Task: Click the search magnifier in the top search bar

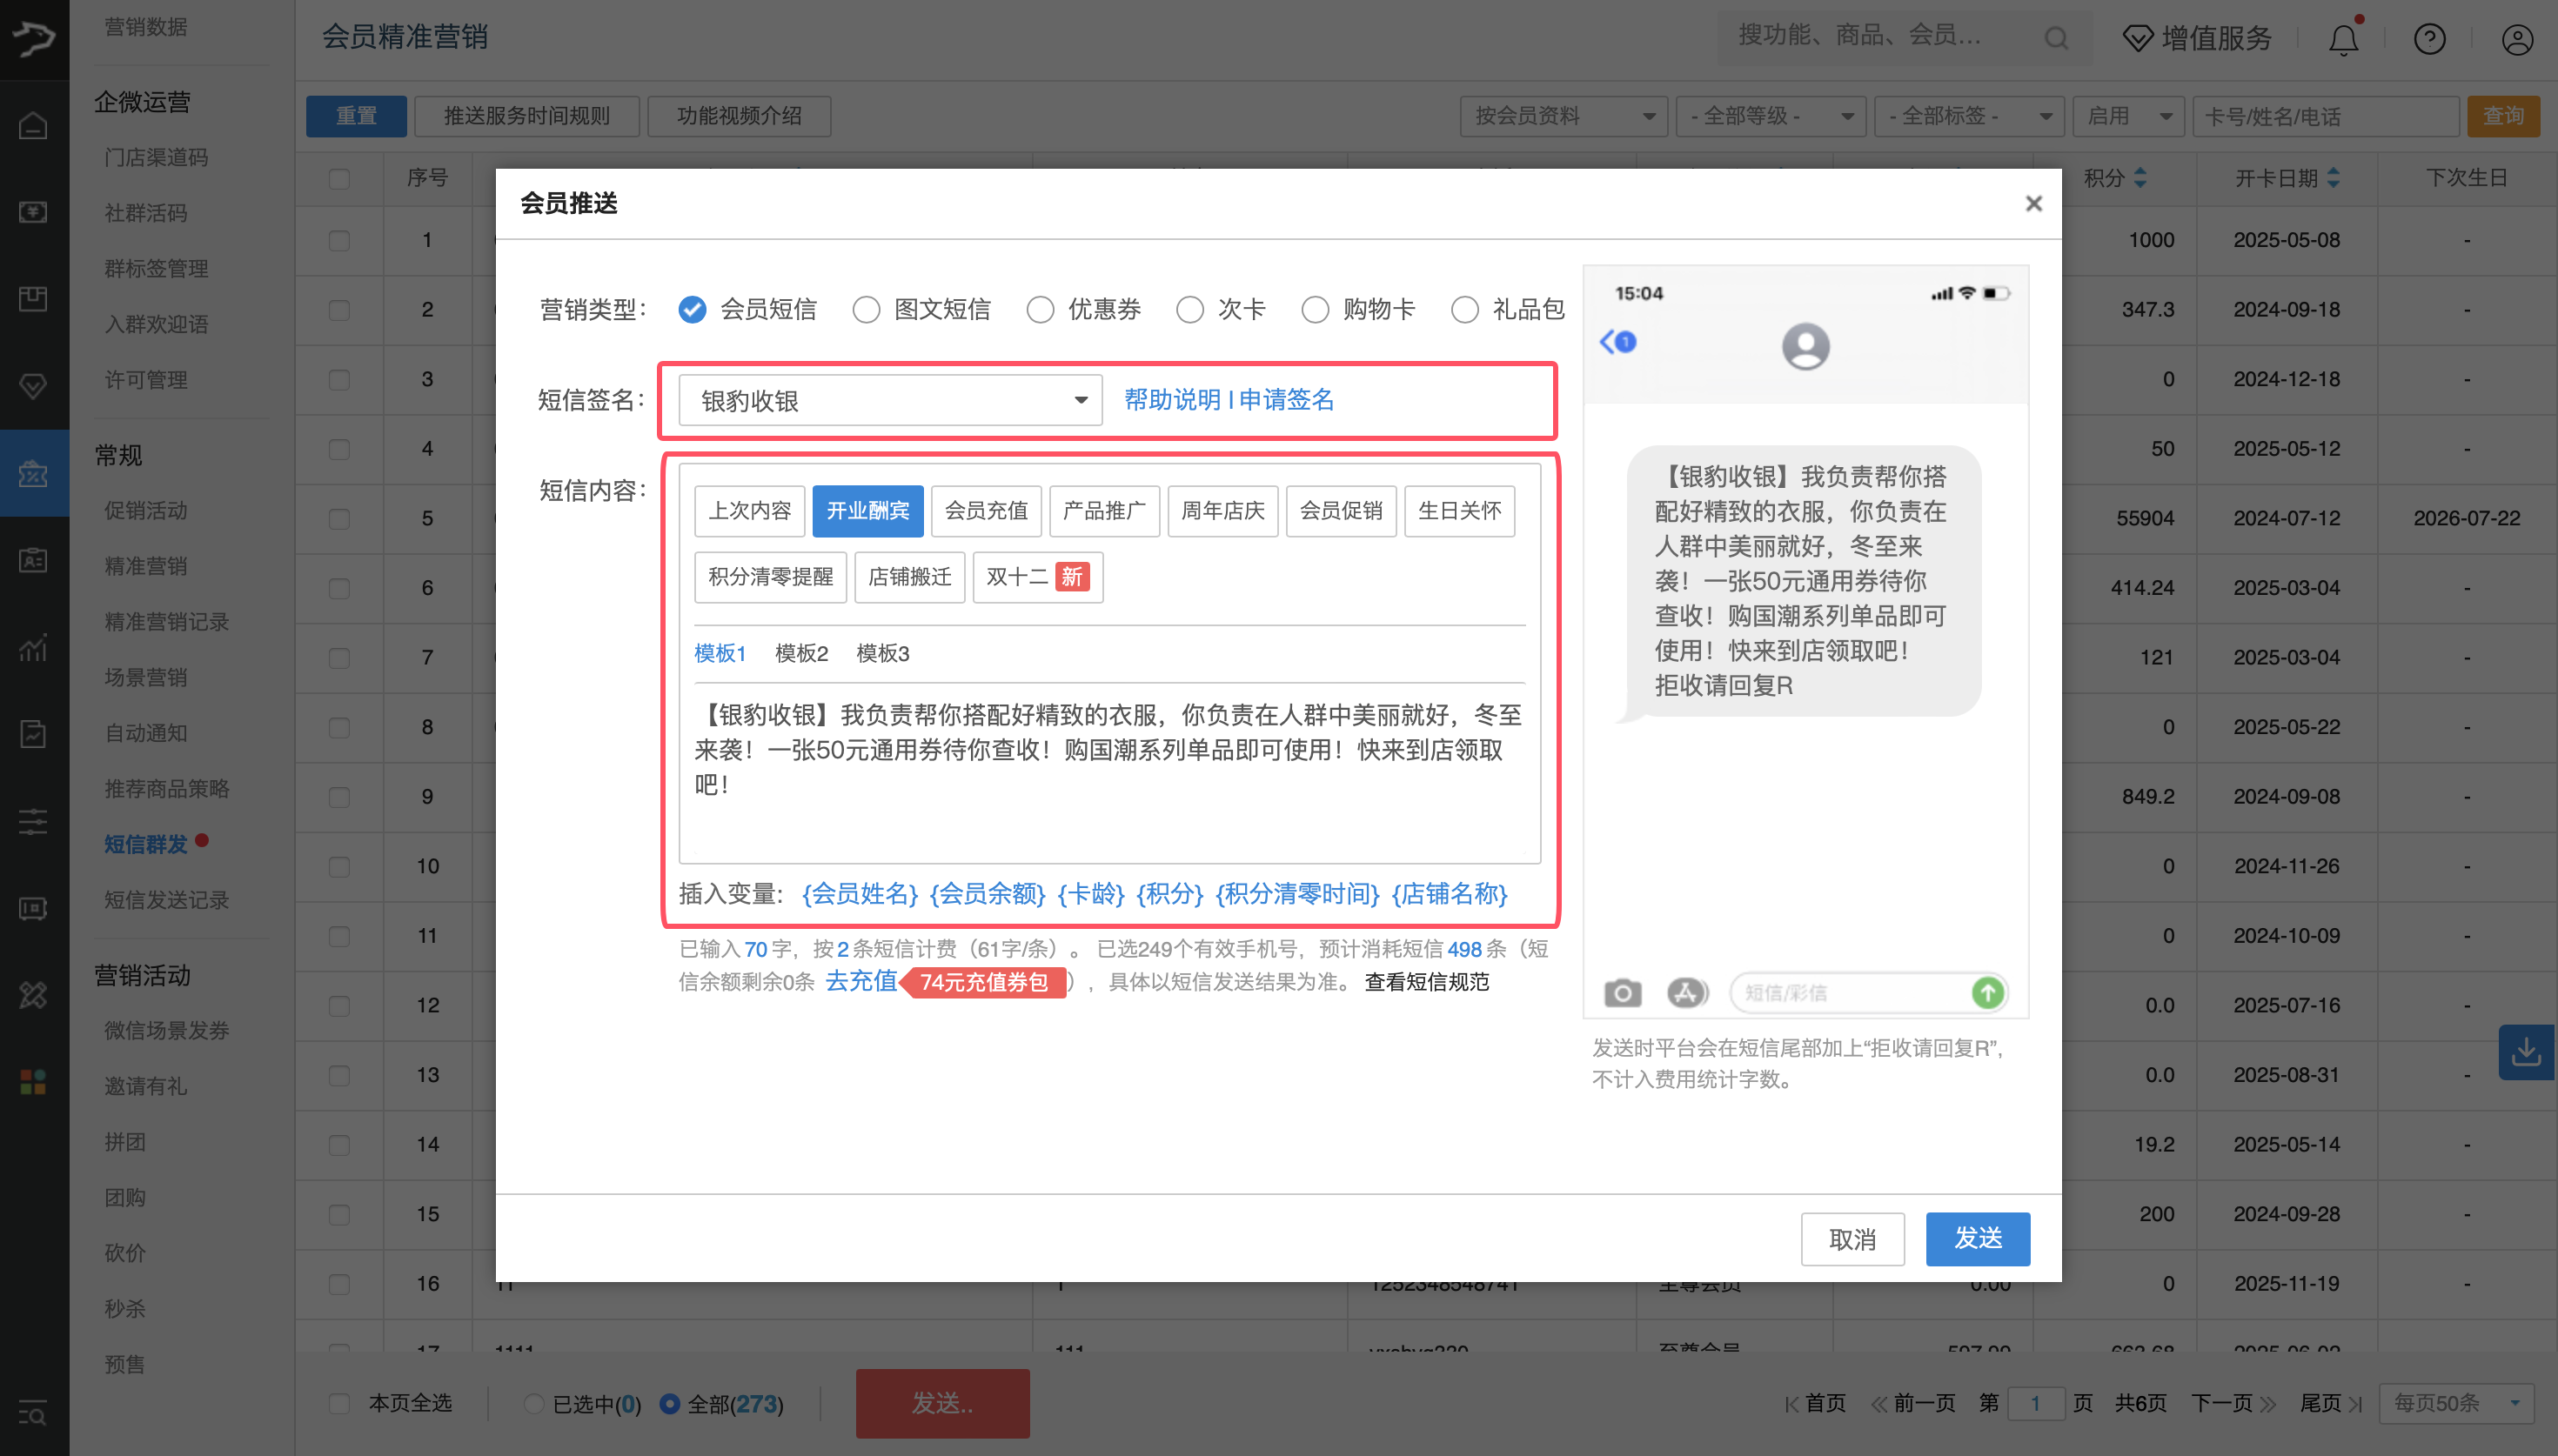Action: tap(2055, 38)
